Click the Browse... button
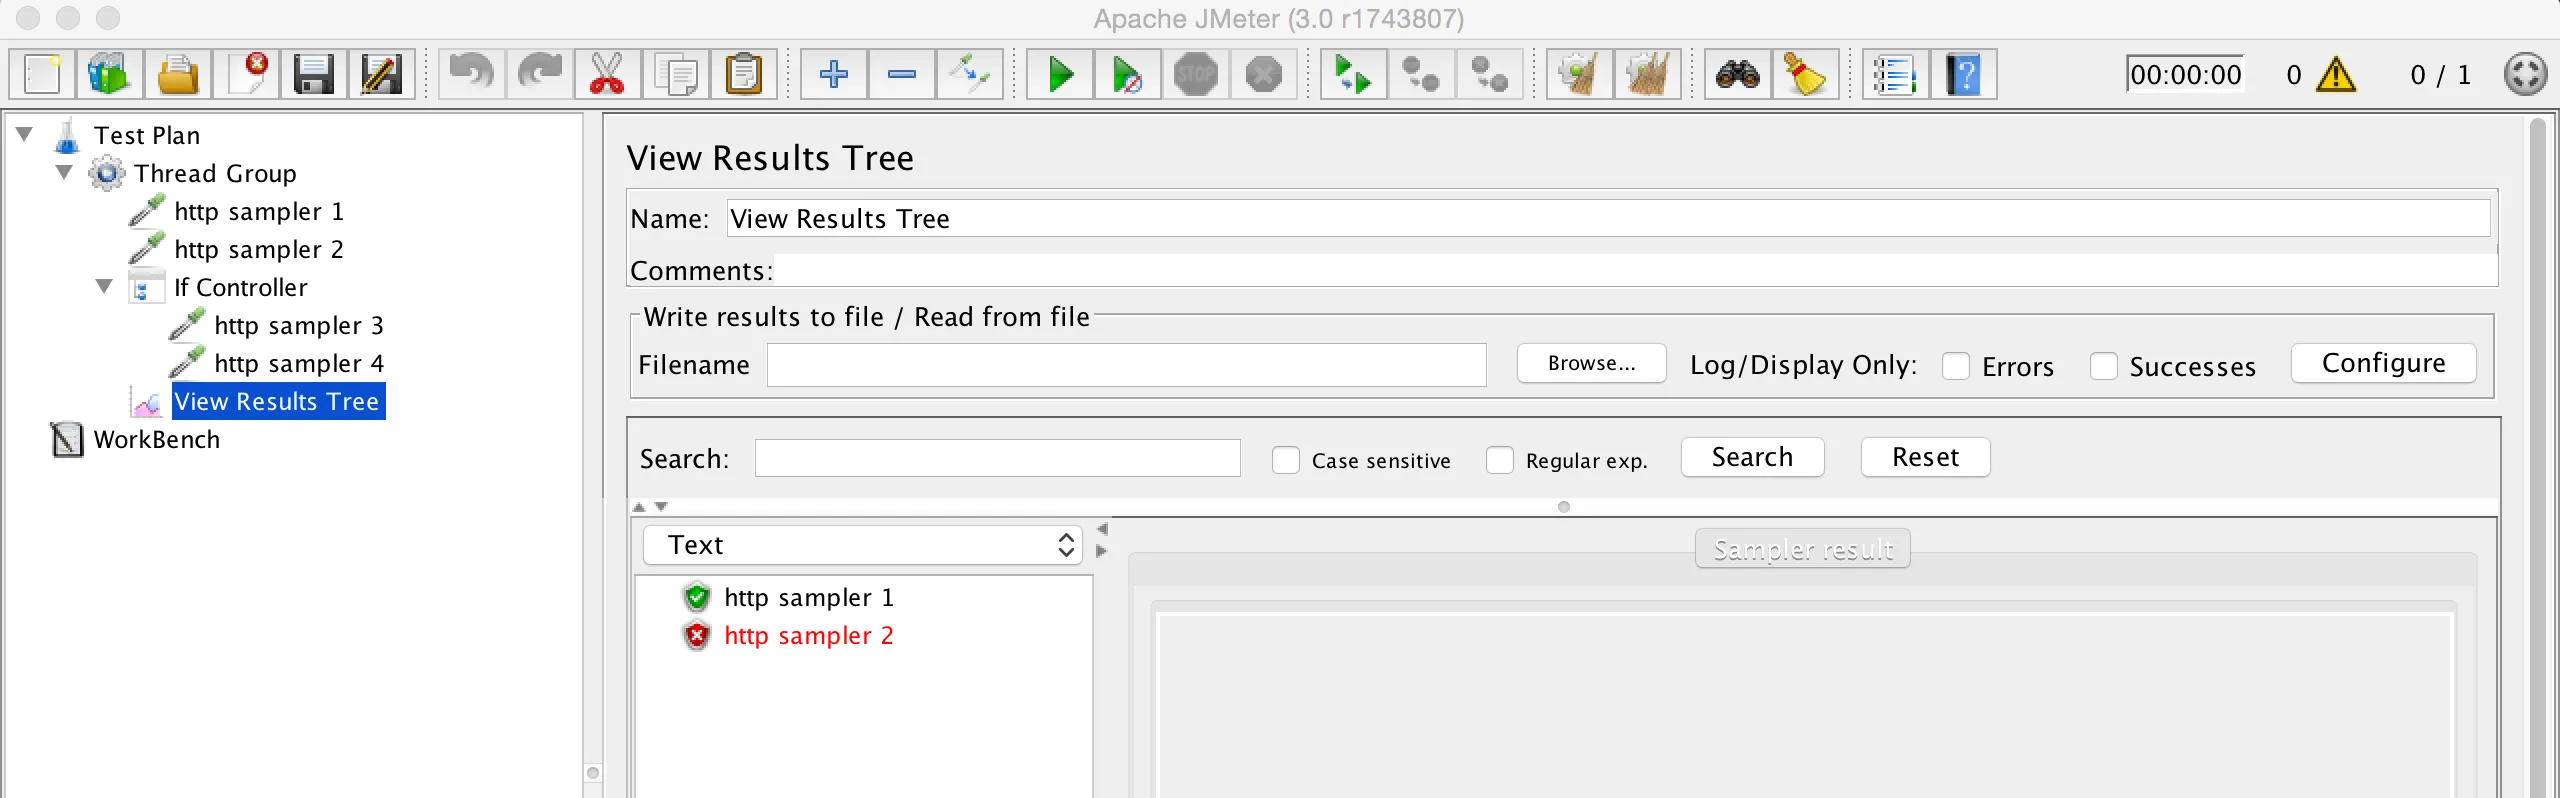 tap(1592, 363)
